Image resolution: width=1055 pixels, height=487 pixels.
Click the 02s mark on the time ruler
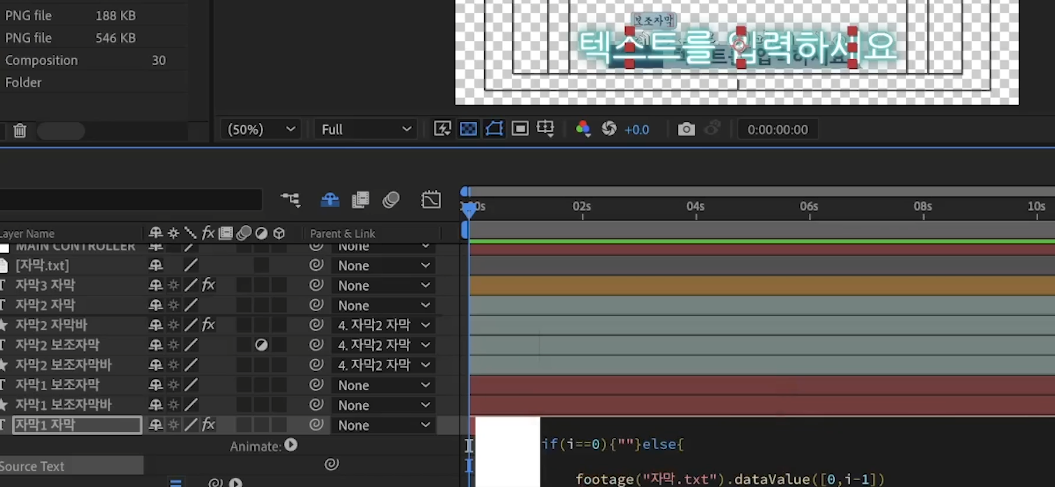[581, 207]
